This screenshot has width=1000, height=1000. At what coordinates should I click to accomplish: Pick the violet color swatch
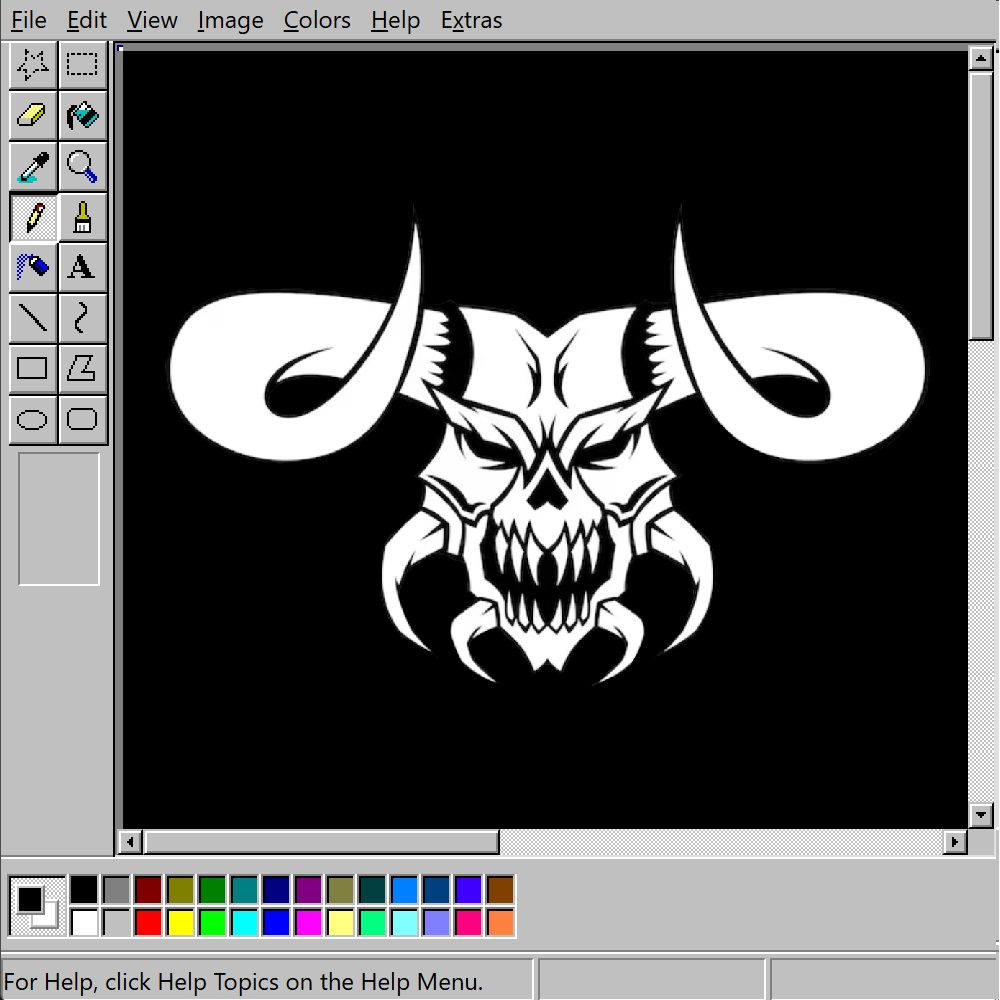point(469,890)
